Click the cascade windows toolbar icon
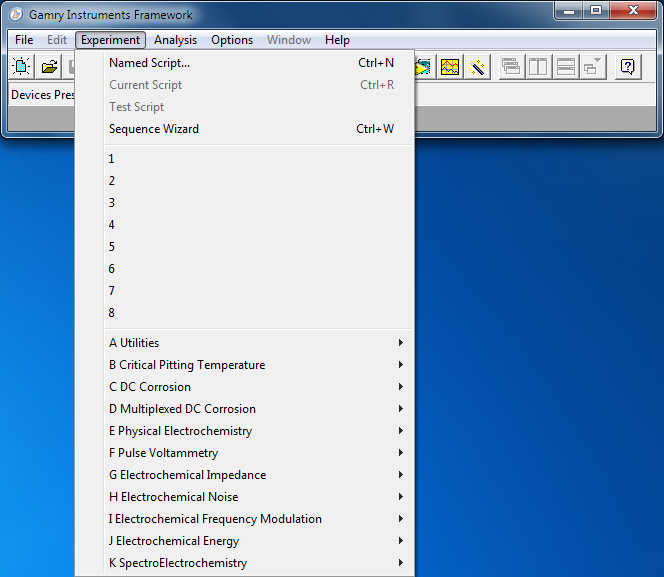 (x=512, y=66)
